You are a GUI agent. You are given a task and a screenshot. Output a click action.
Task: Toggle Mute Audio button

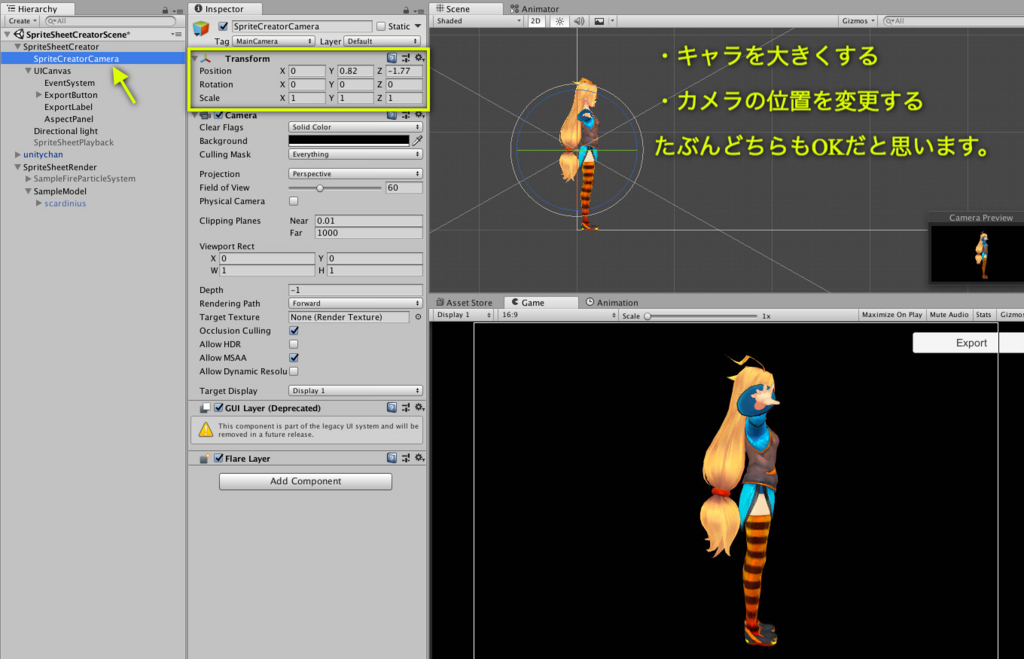[x=949, y=315]
